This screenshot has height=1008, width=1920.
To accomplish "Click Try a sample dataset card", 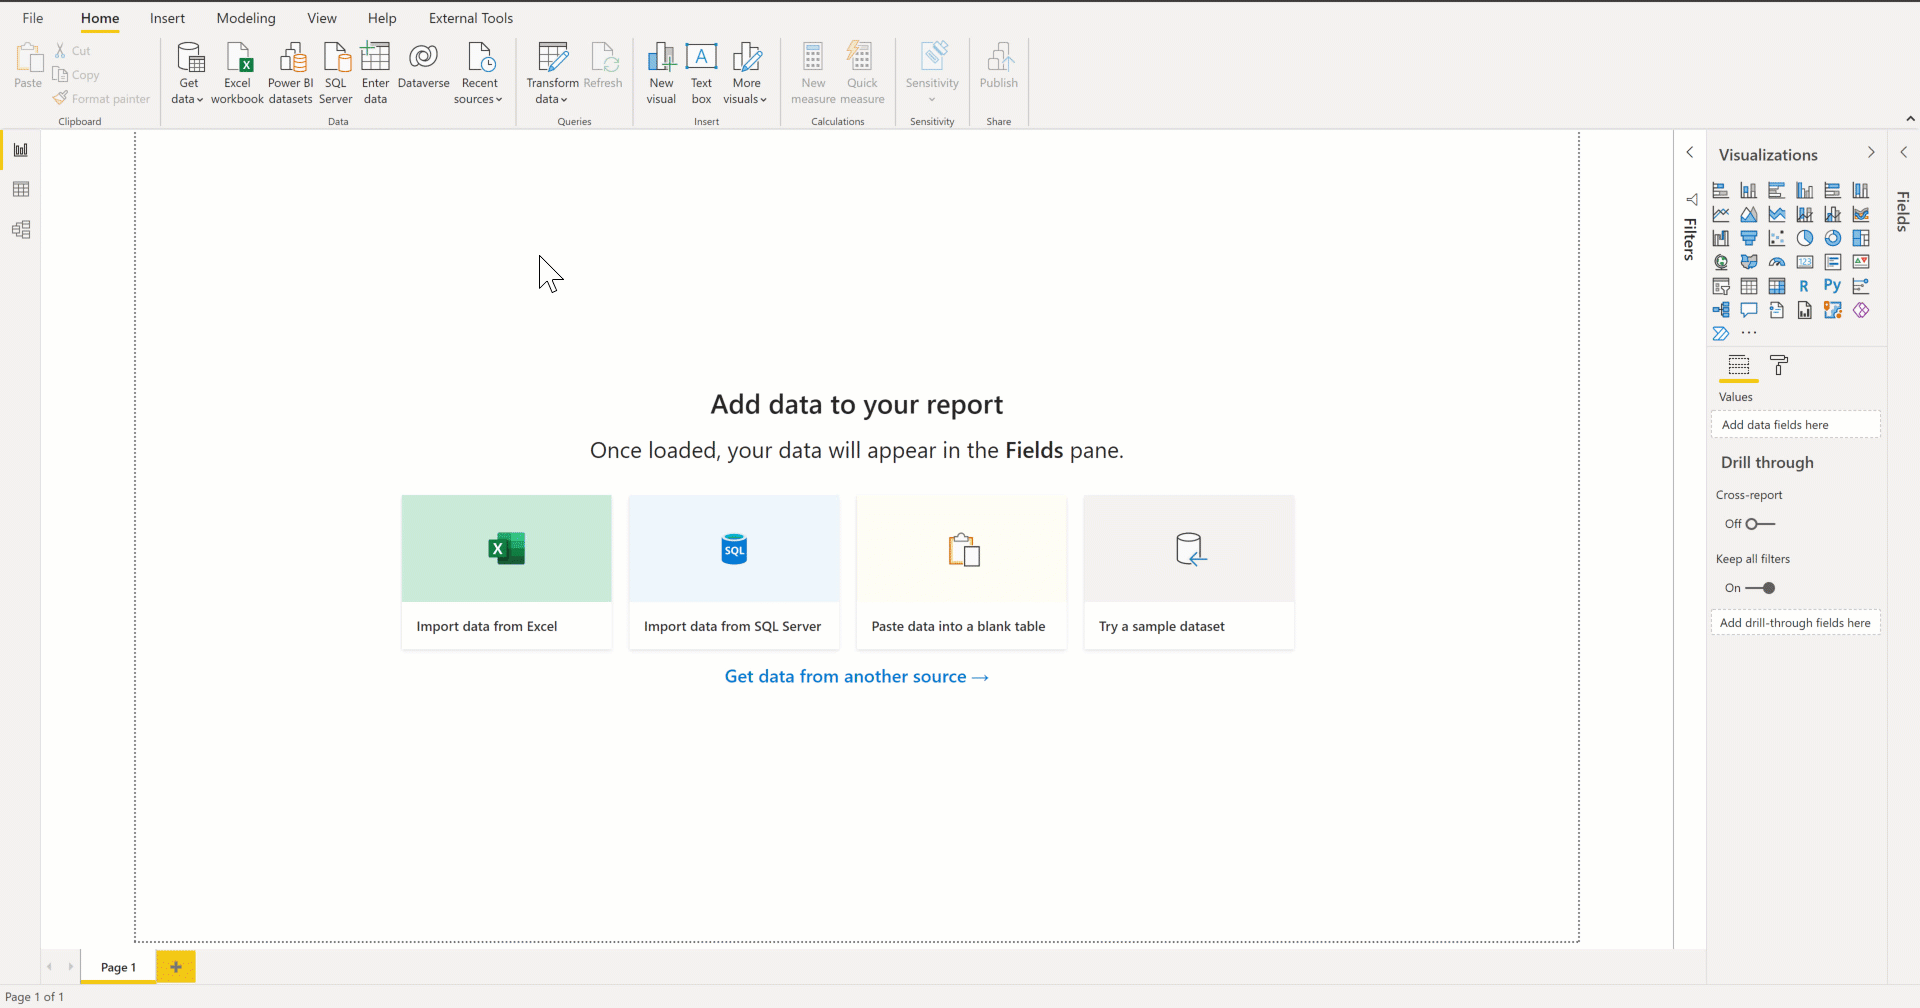I will point(1189,572).
